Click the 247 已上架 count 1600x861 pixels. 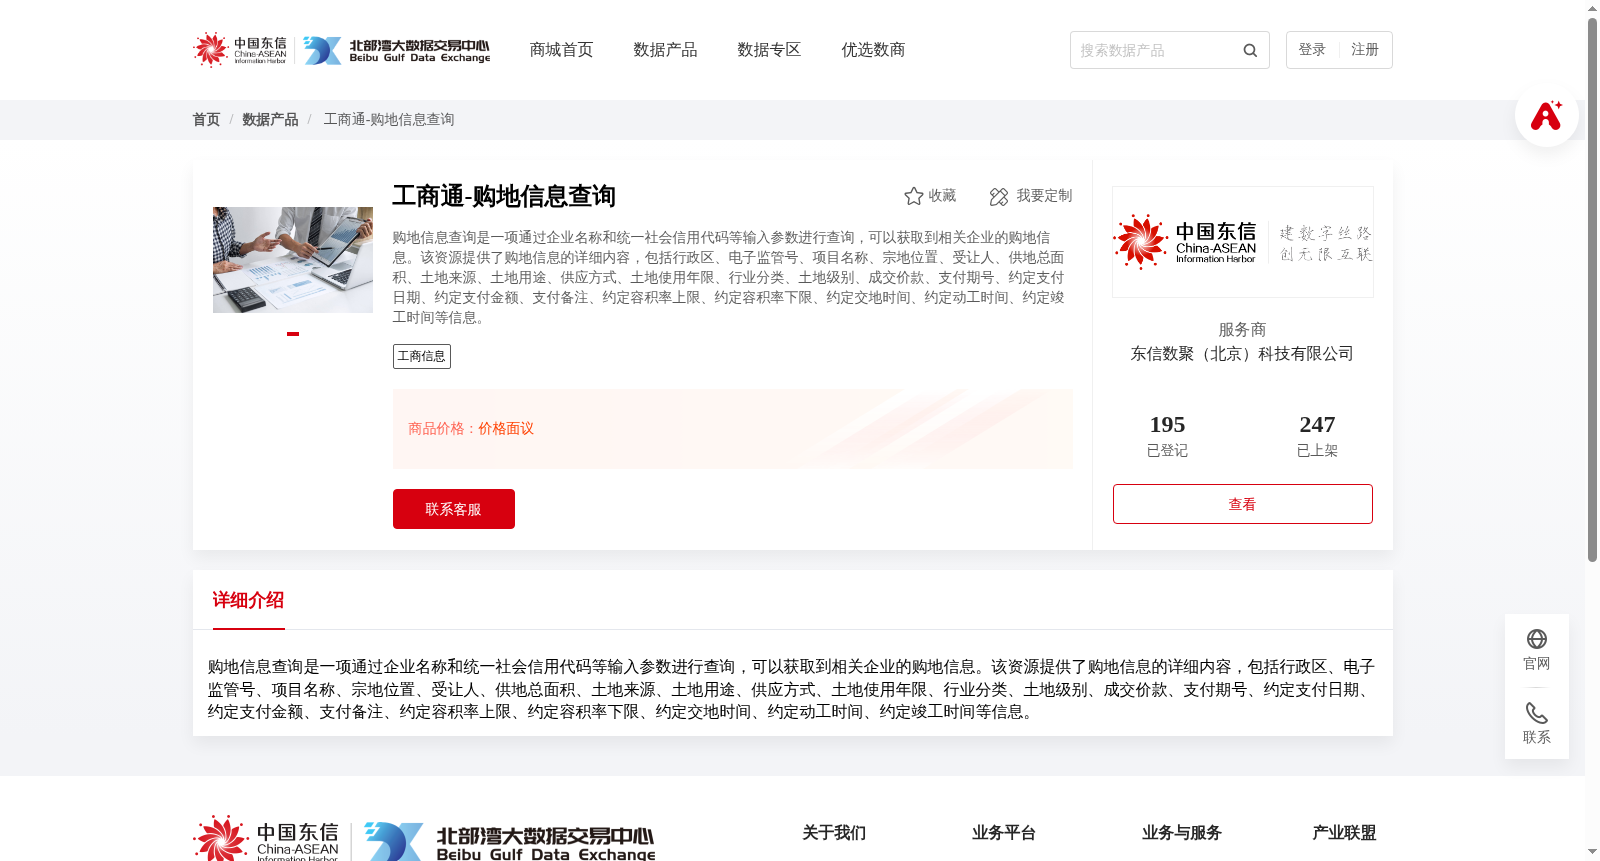[x=1317, y=436]
